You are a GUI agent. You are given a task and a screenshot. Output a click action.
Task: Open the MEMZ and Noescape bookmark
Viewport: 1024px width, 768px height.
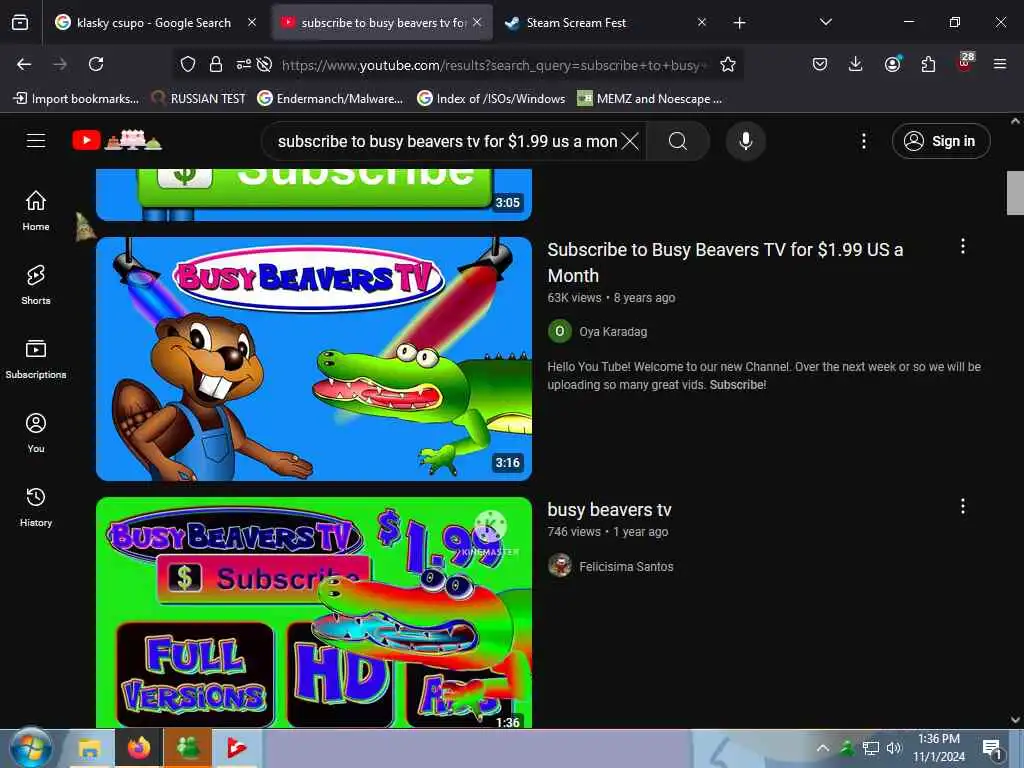tap(650, 99)
